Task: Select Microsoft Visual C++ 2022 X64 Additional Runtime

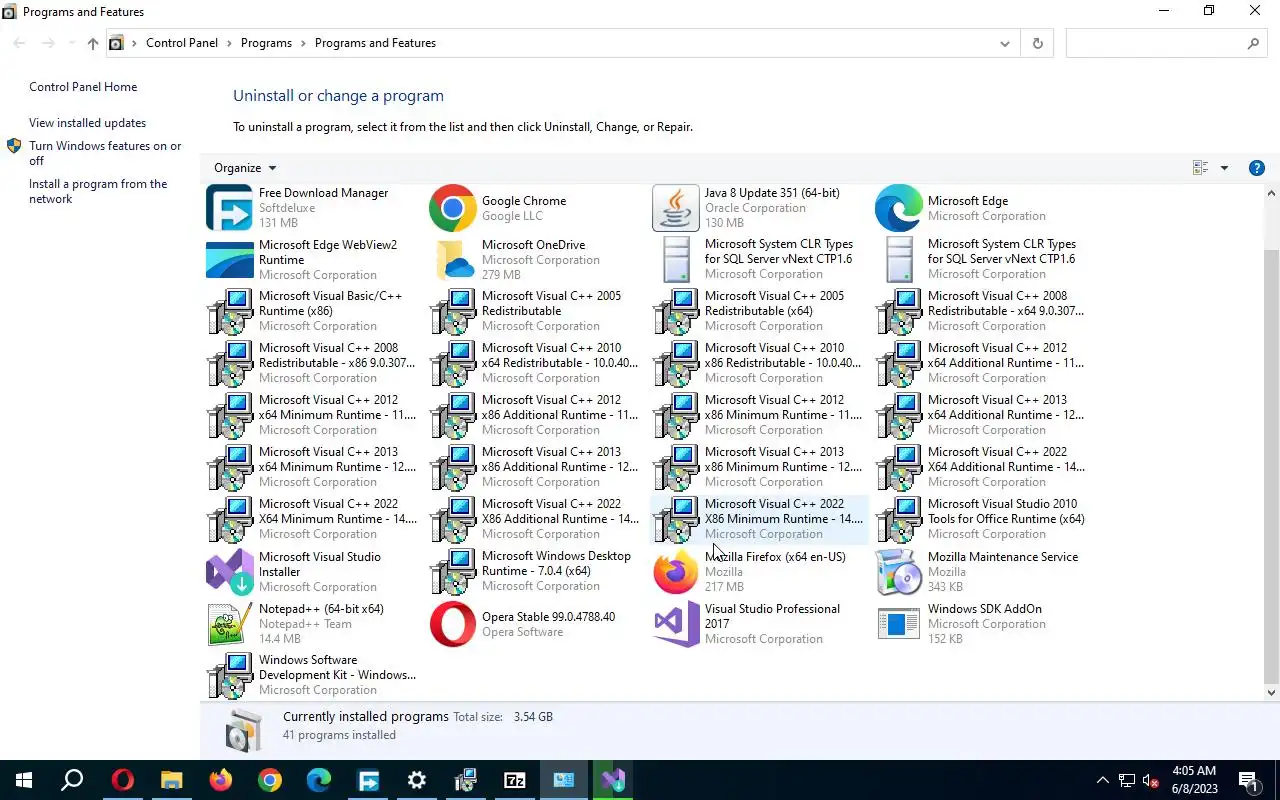Action: point(983,468)
